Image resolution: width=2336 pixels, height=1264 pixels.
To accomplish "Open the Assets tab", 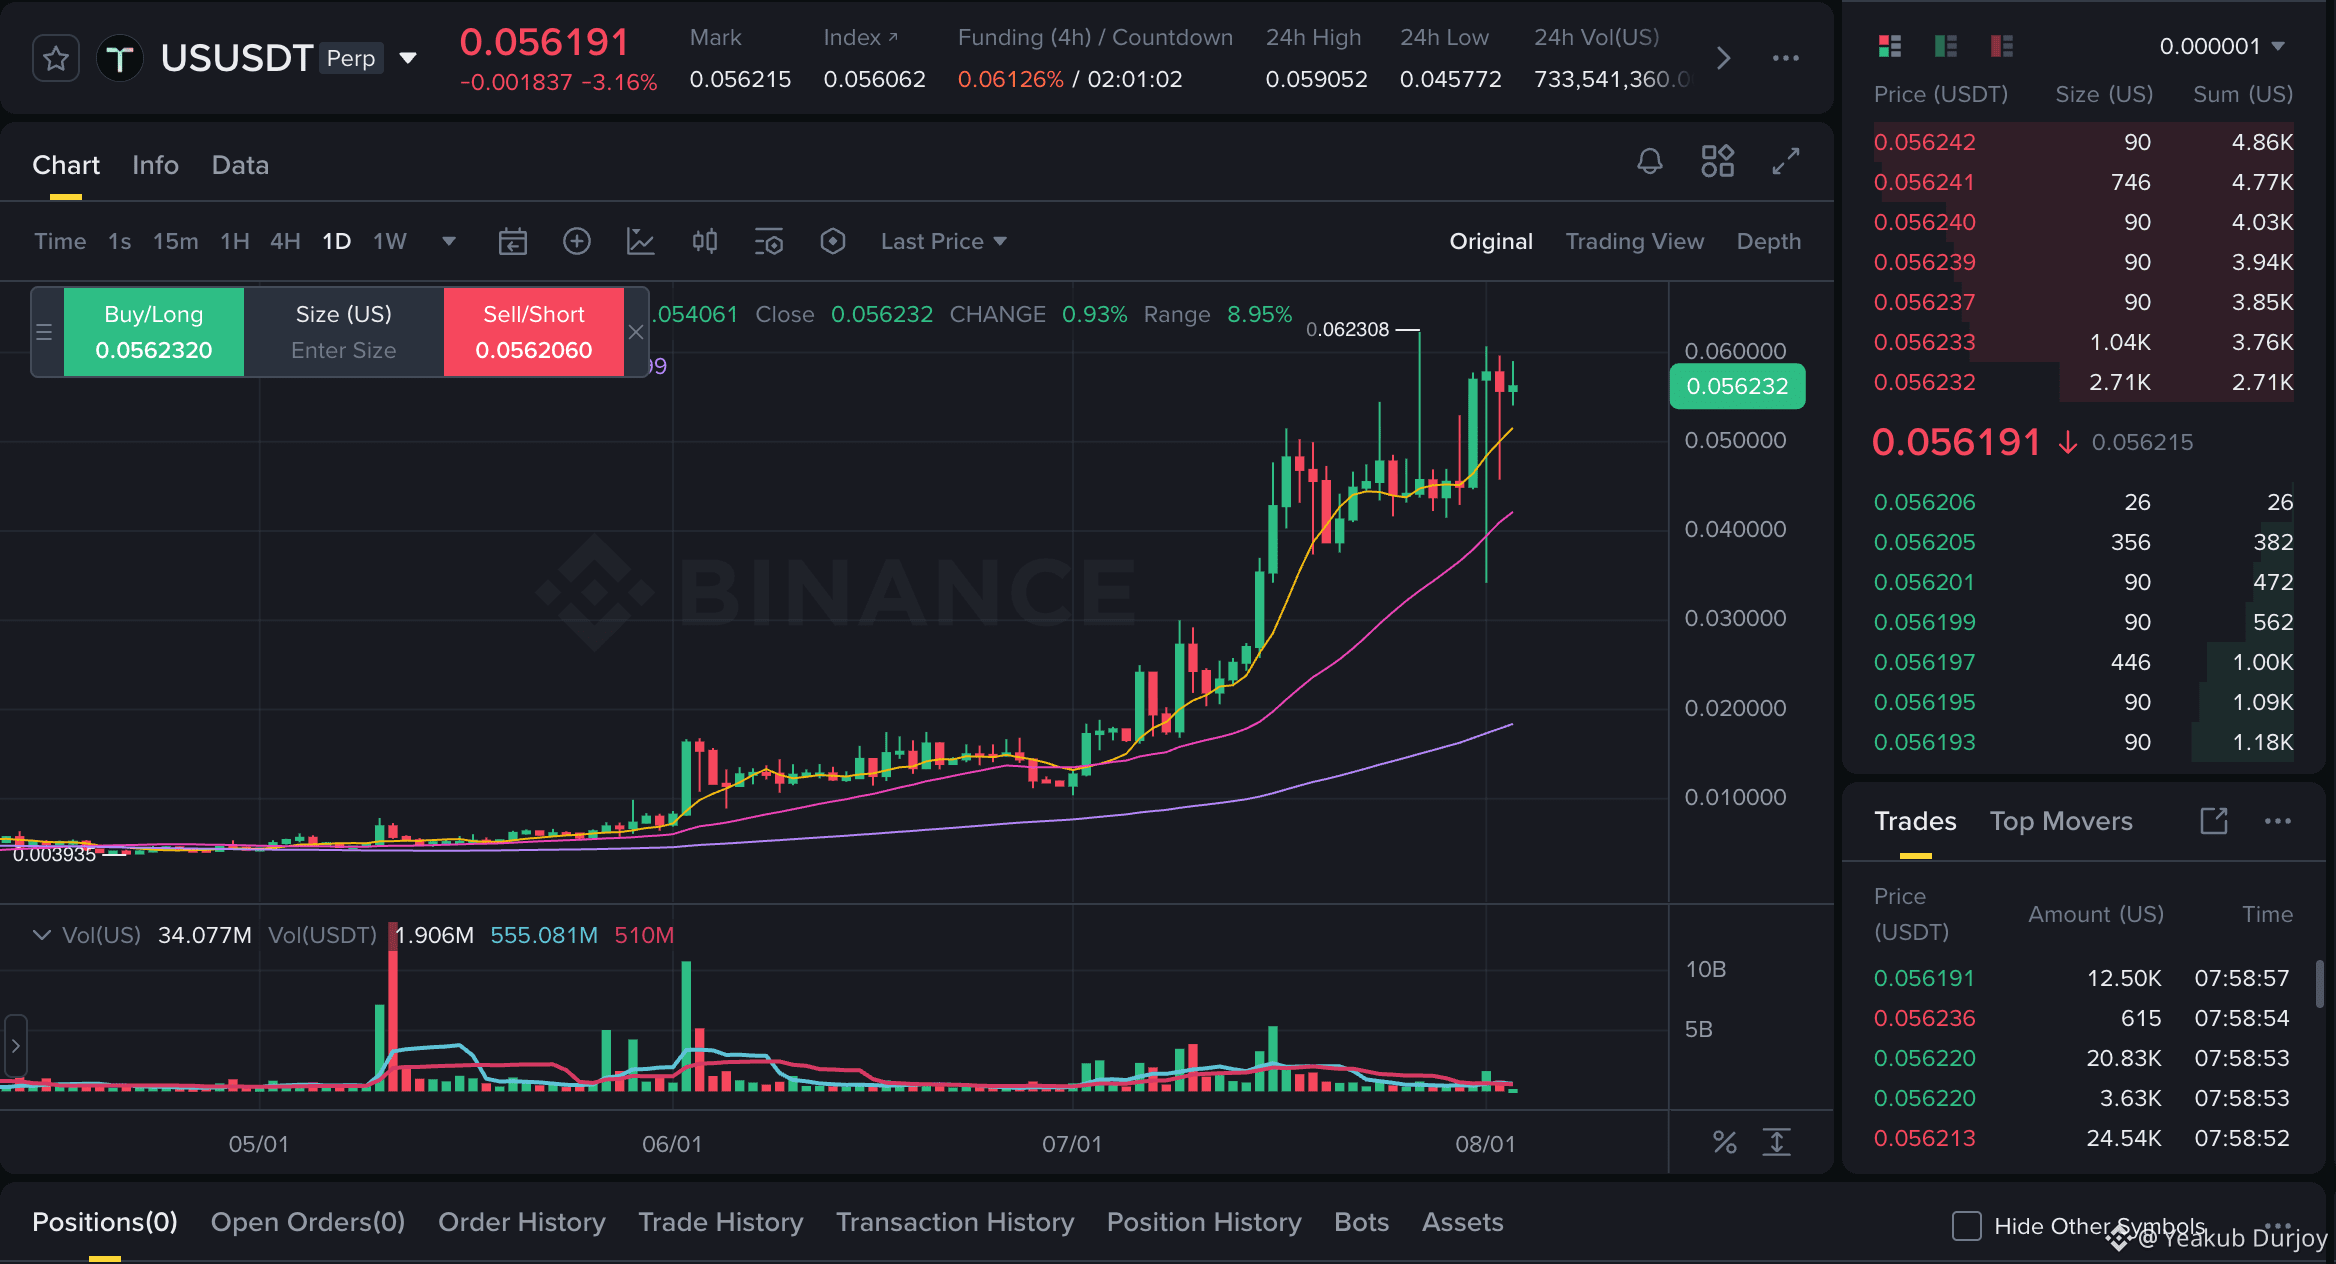I will click(x=1462, y=1222).
